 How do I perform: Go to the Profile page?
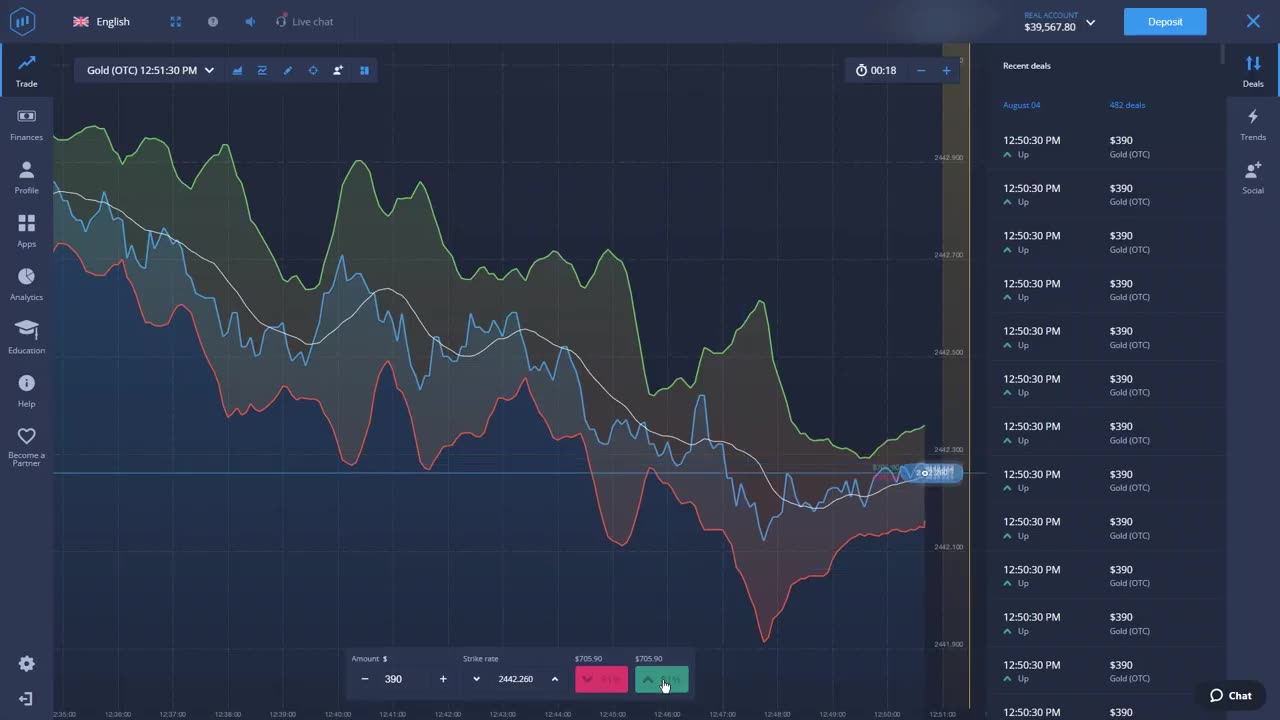point(26,177)
